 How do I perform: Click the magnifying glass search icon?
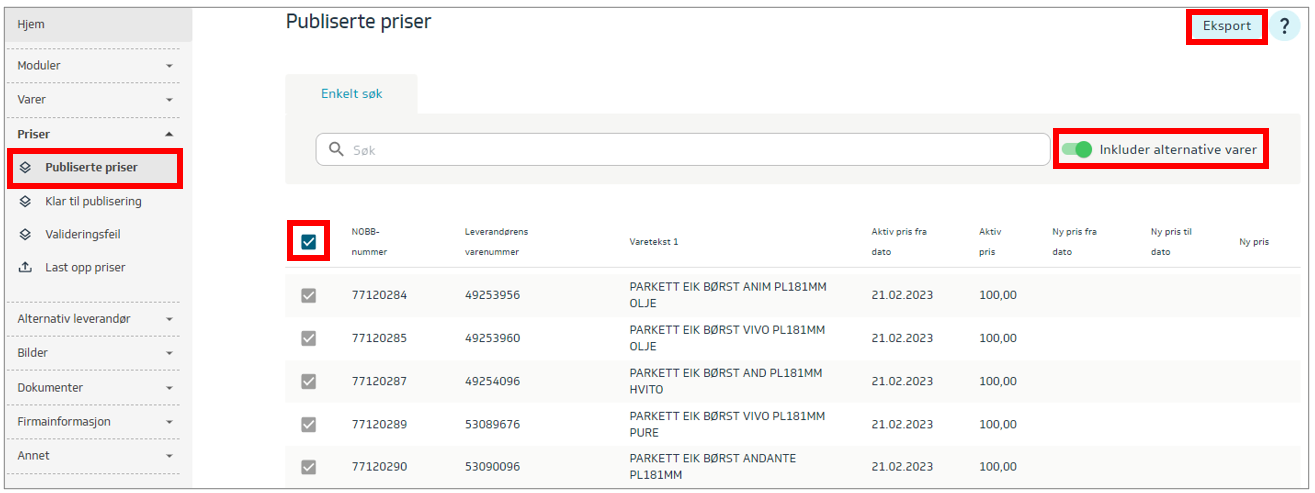[x=336, y=149]
